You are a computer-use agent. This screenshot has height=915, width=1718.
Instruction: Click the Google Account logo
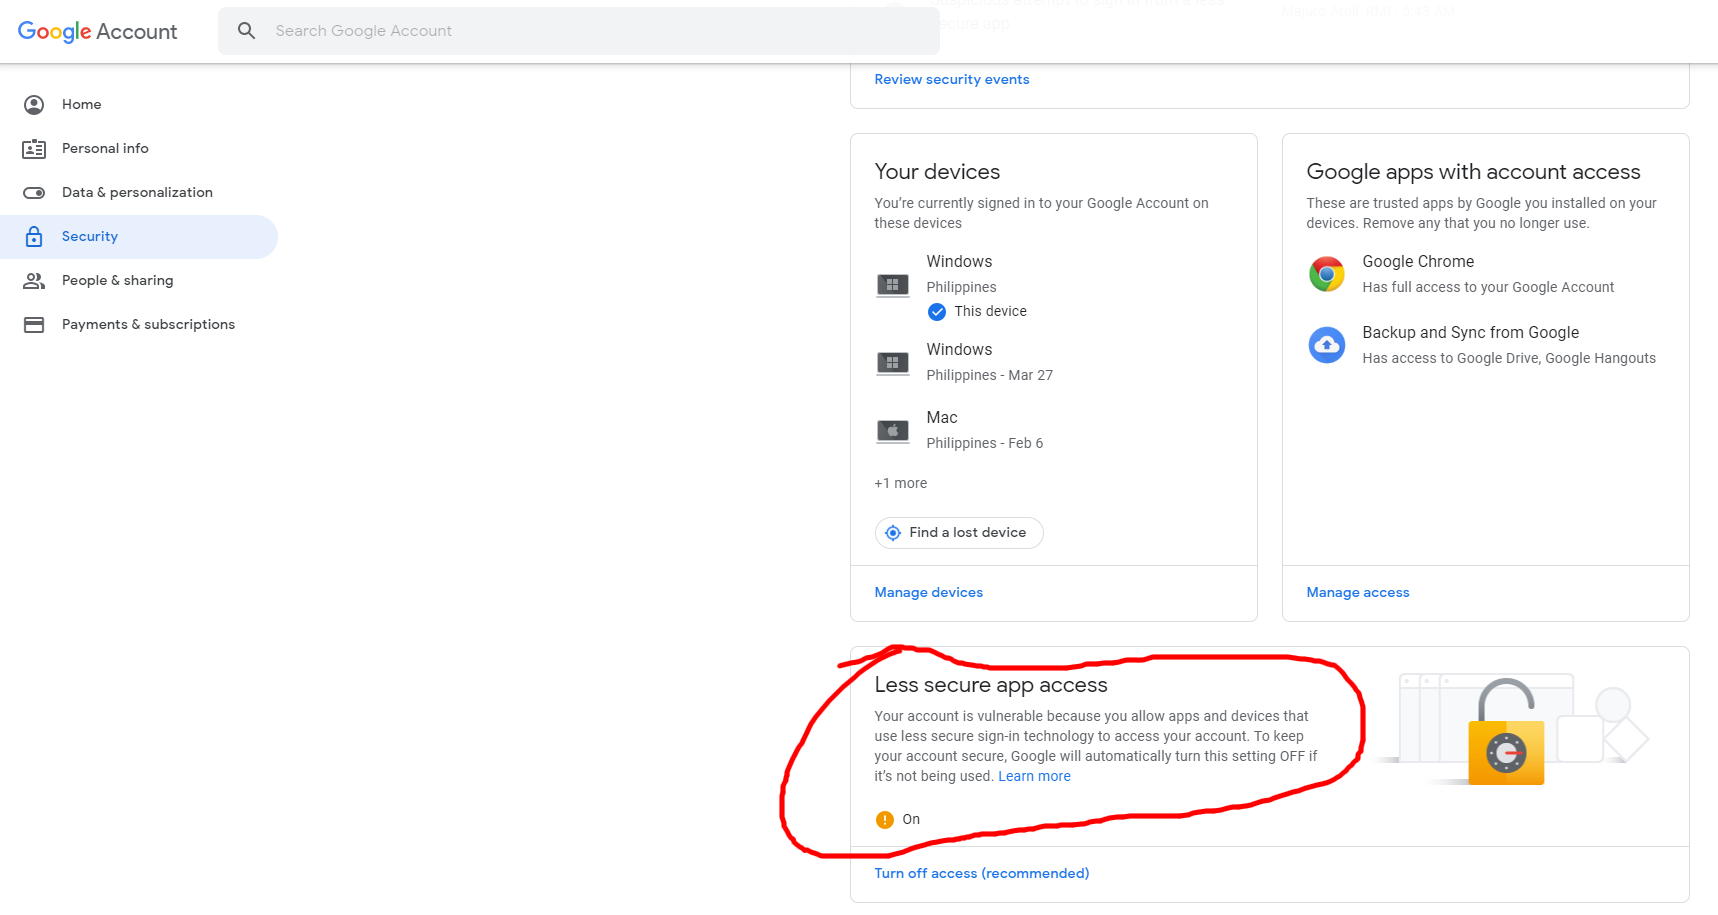tap(97, 31)
